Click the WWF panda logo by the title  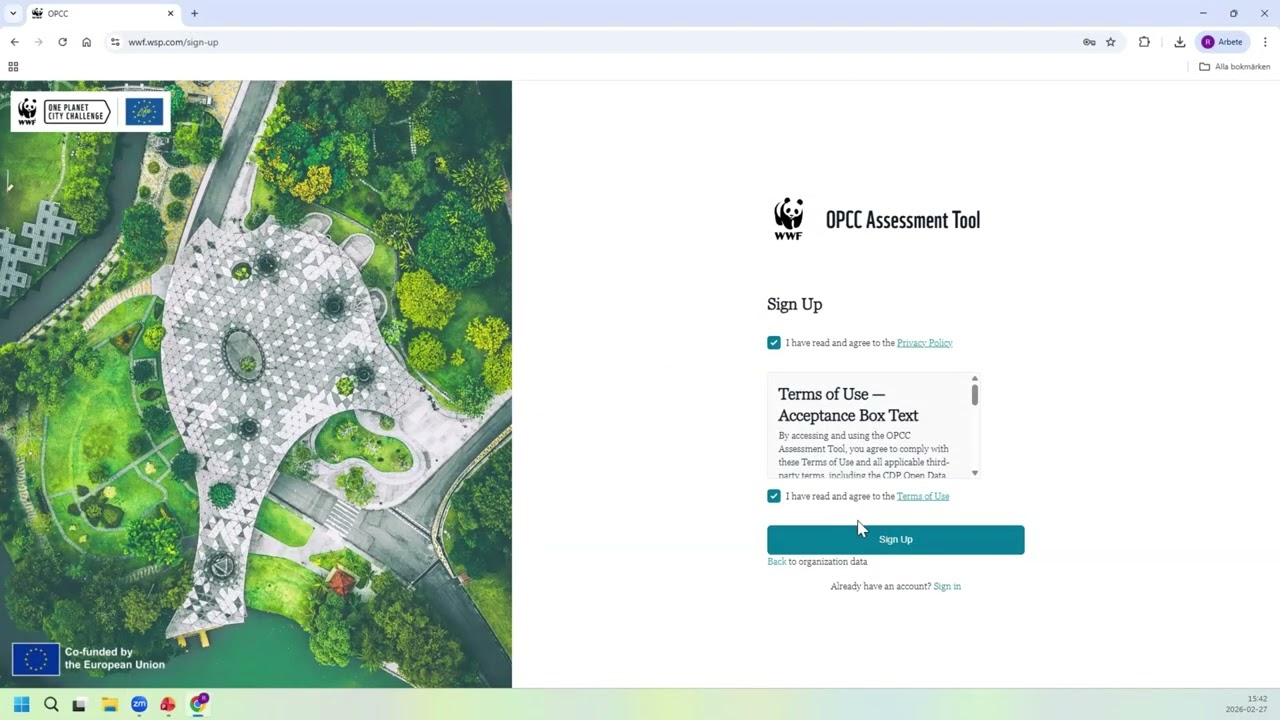point(788,220)
